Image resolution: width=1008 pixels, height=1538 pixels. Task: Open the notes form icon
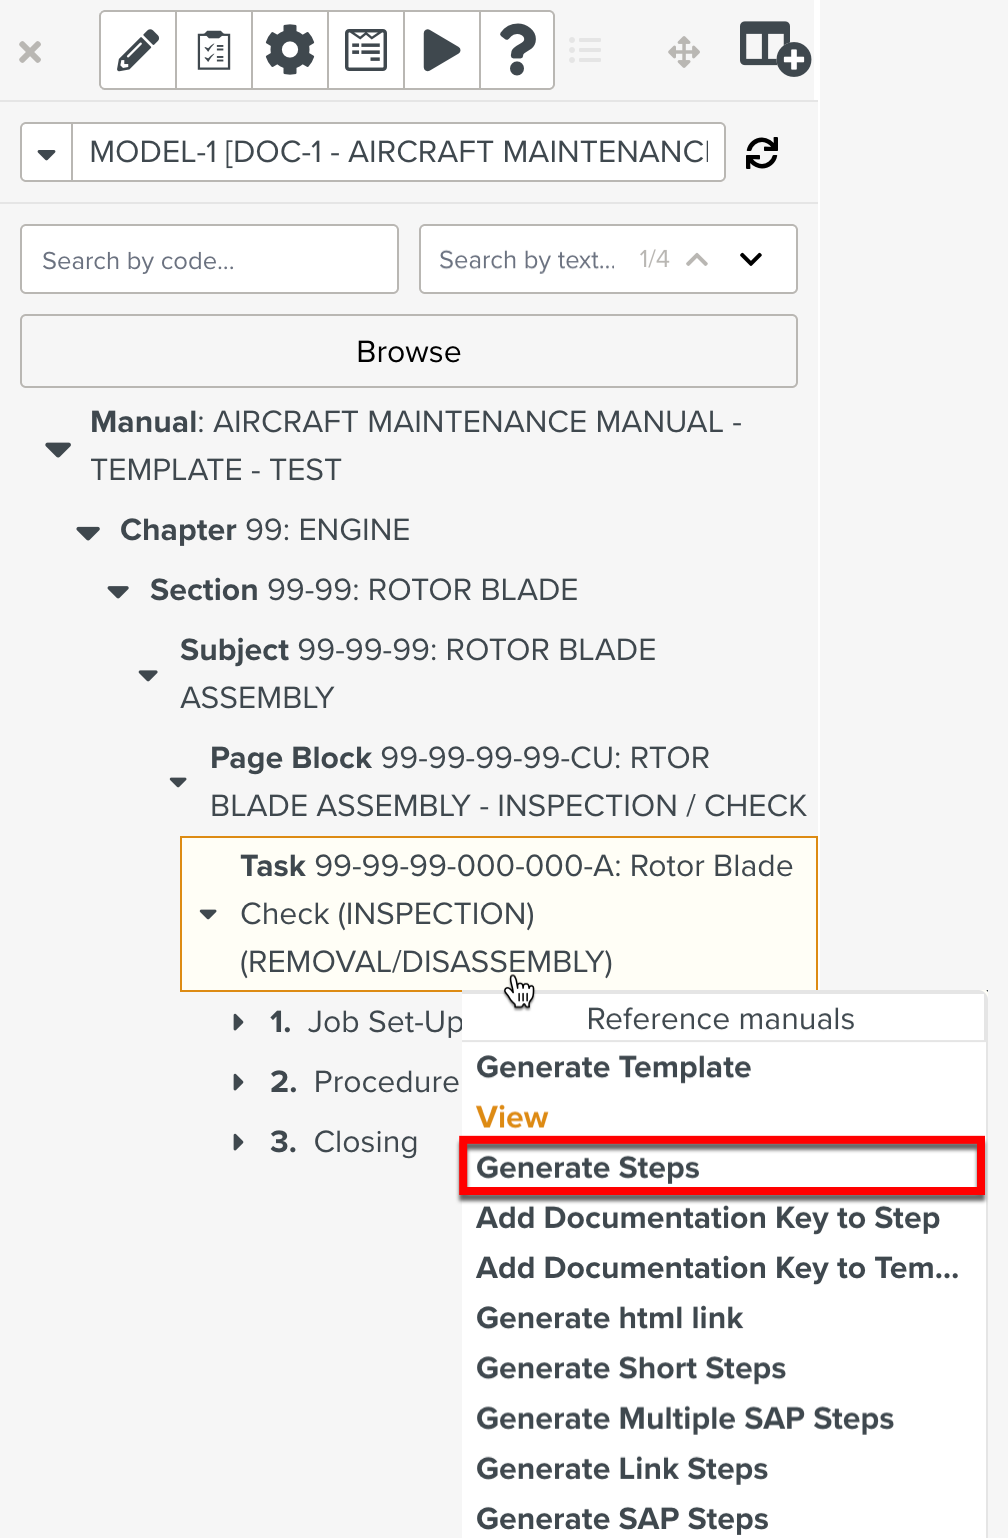click(x=365, y=50)
